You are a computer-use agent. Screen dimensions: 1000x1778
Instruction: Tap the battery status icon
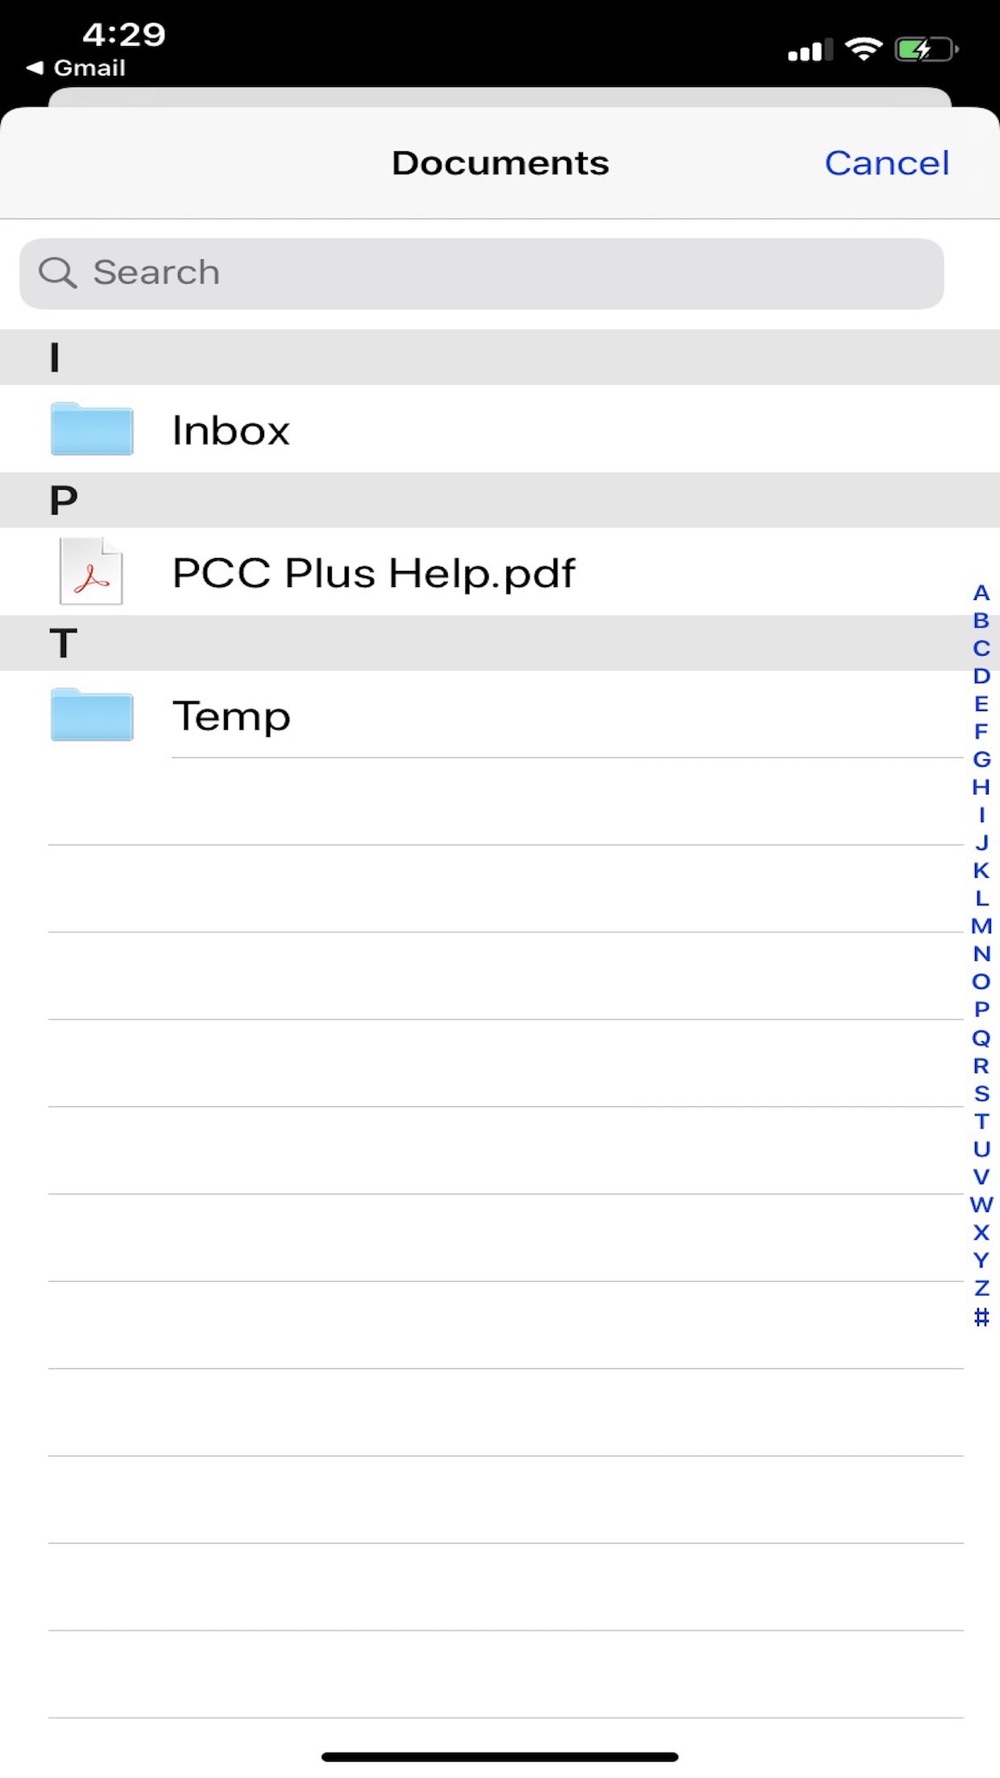tap(926, 49)
